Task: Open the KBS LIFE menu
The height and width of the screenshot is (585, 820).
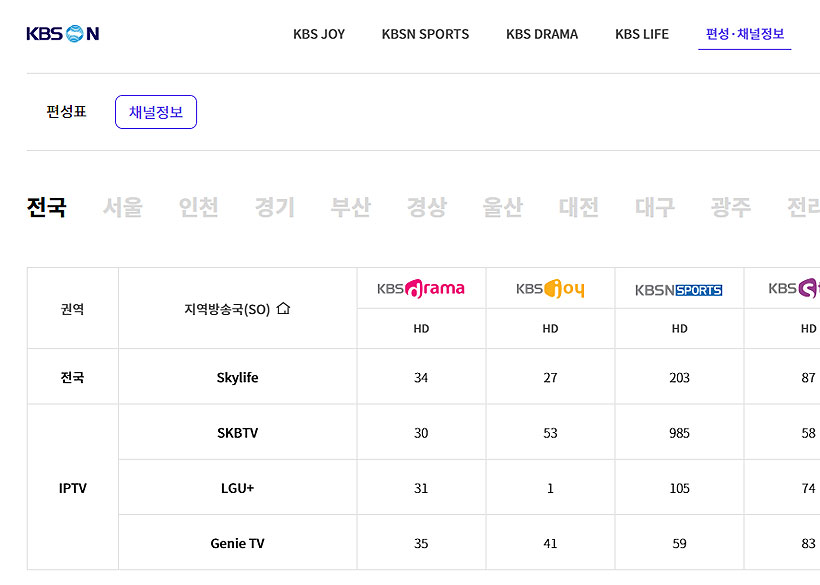Action: coord(642,34)
